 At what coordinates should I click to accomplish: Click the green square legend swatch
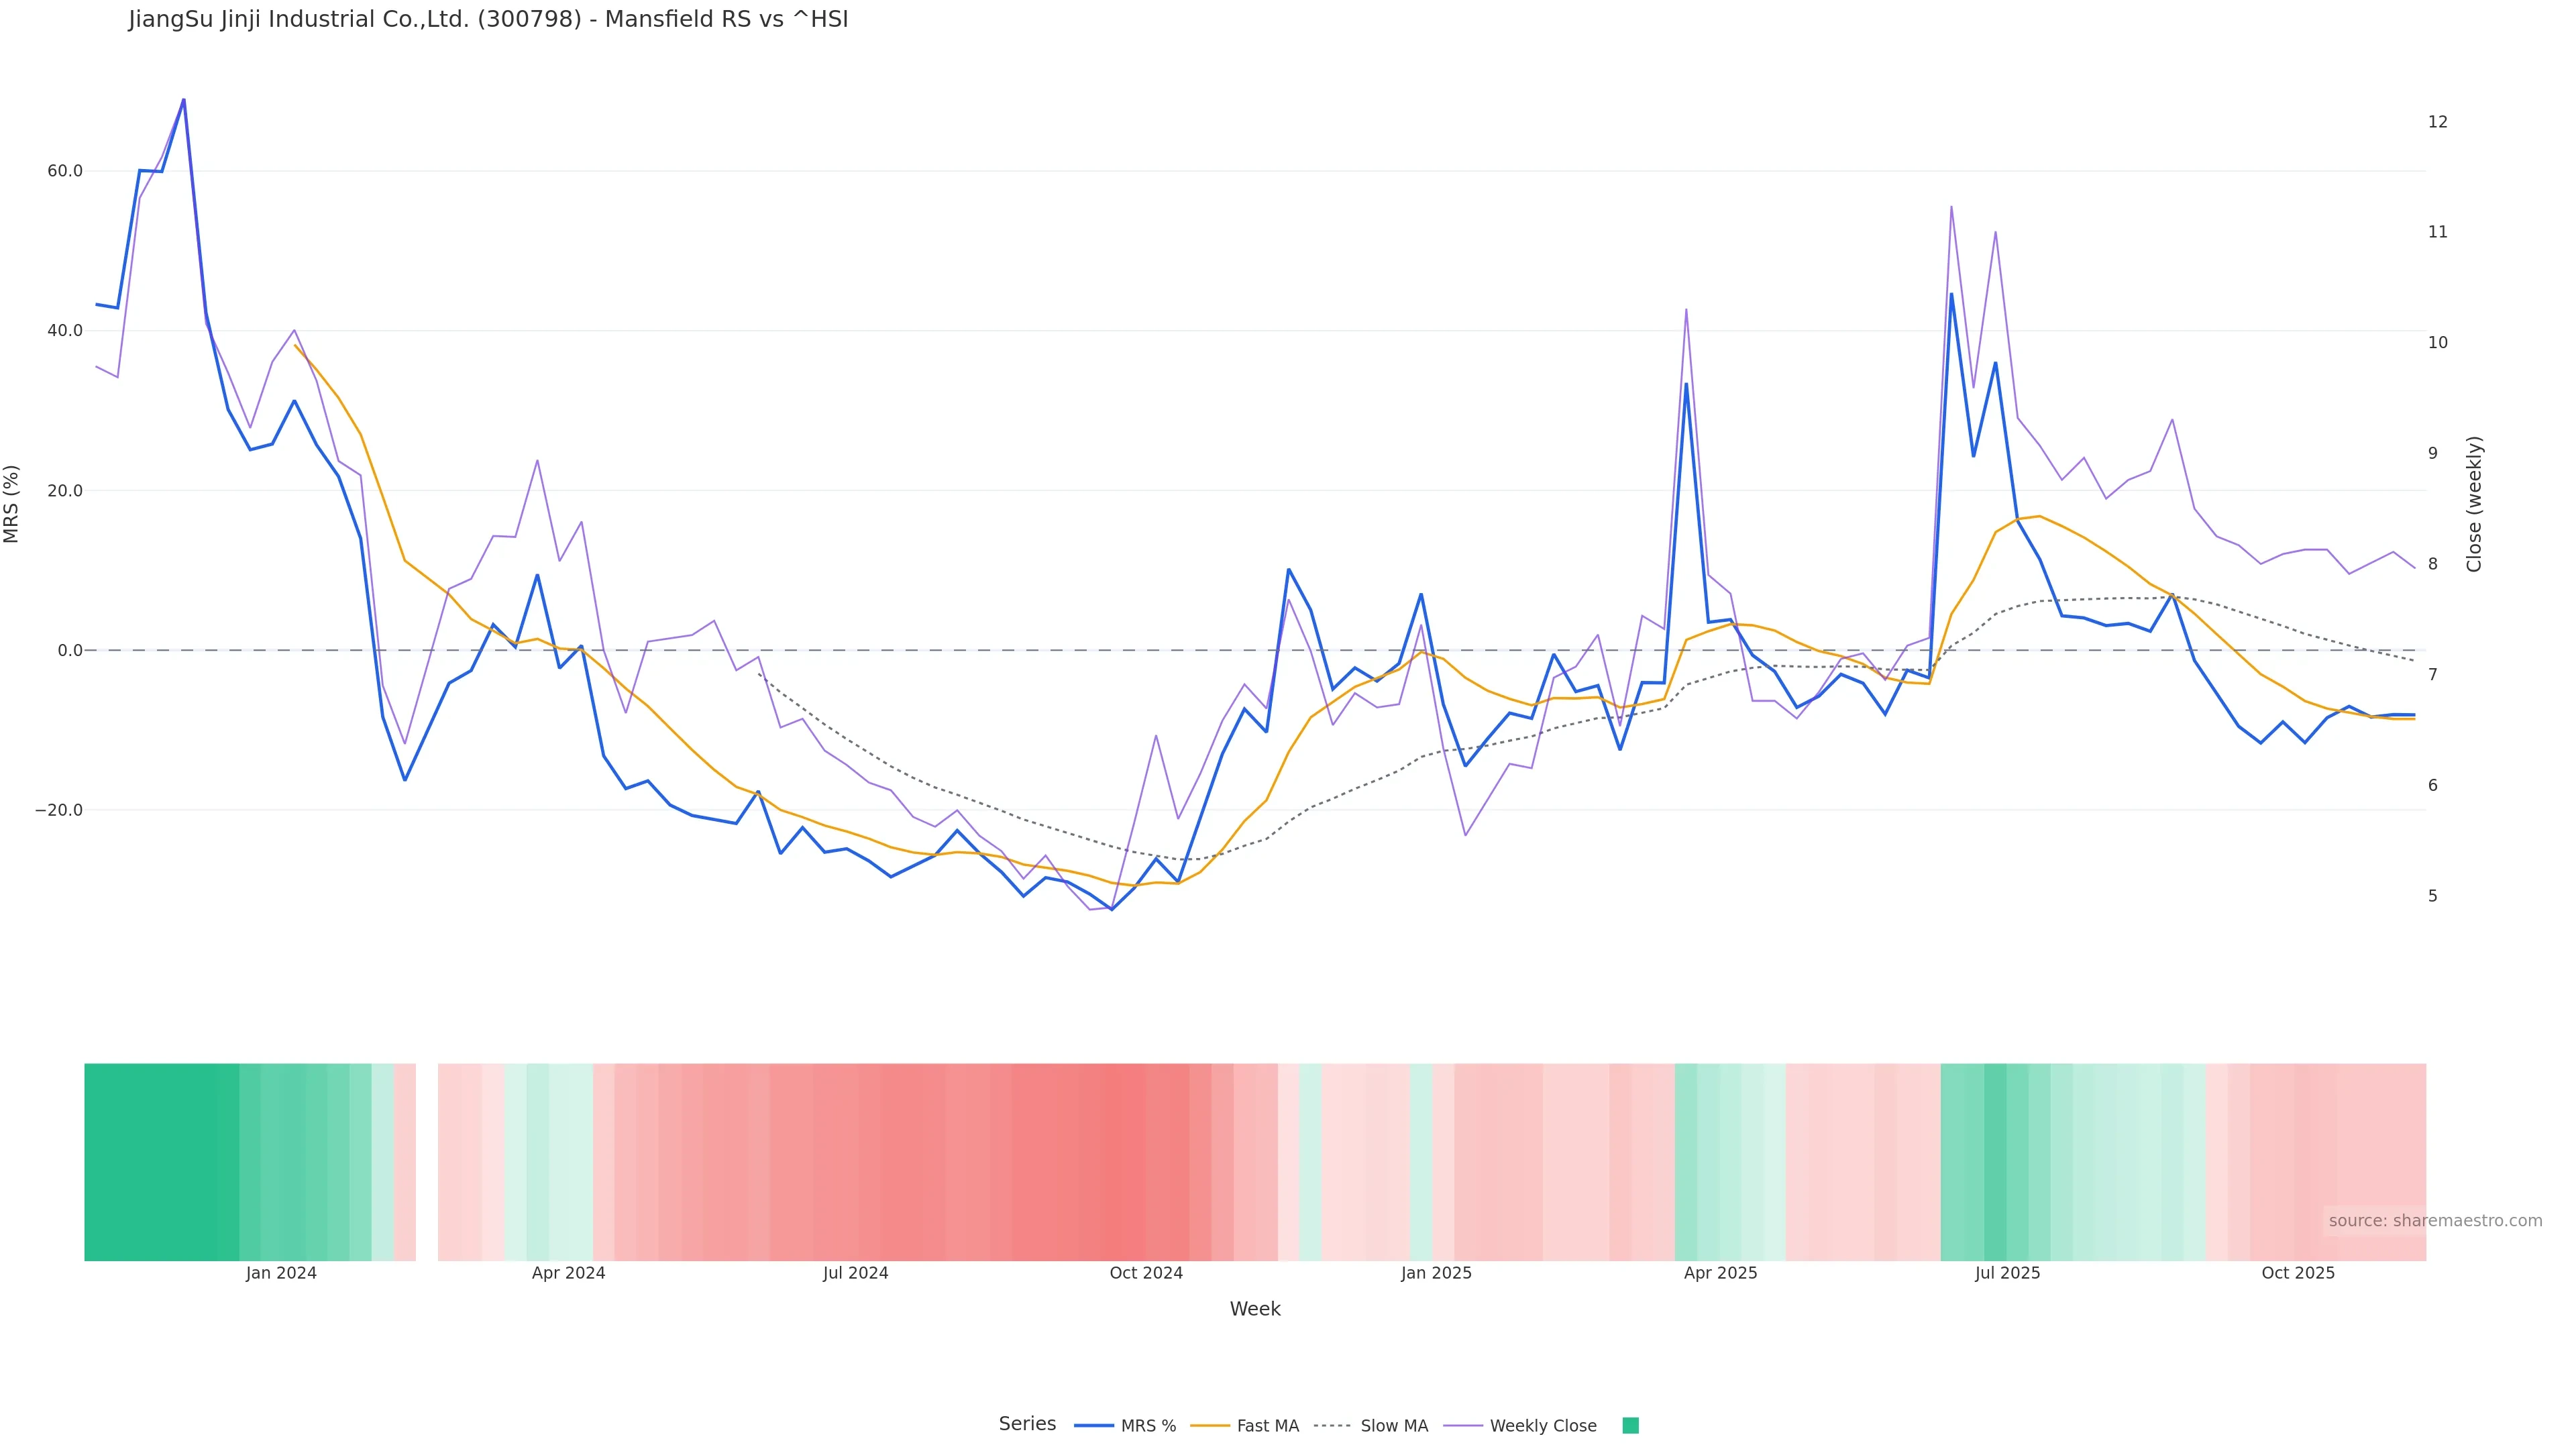pos(1630,1426)
